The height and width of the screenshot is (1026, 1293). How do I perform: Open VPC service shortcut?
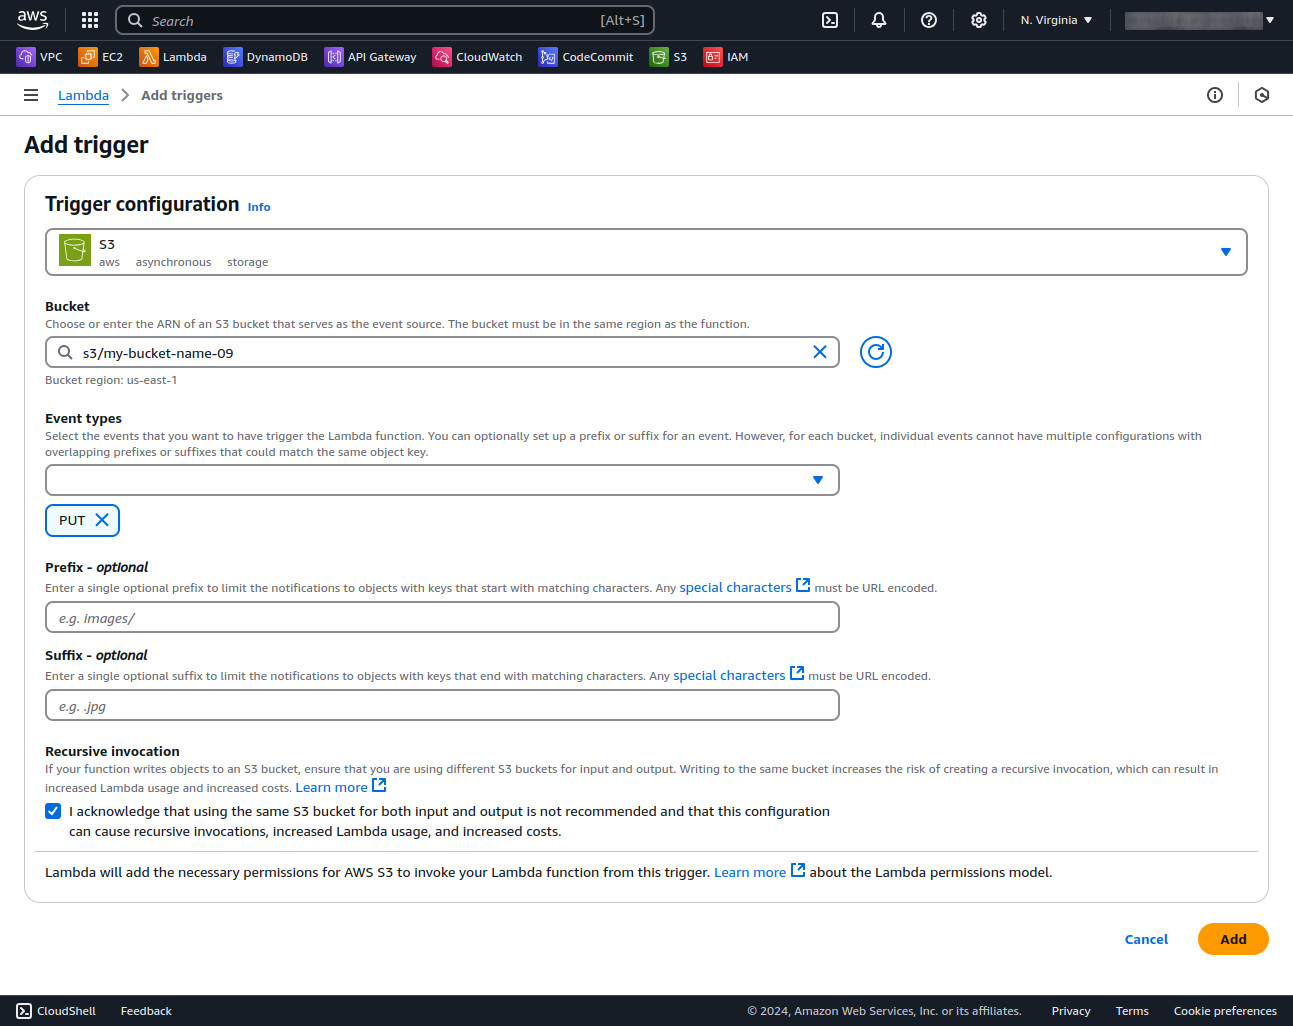click(40, 57)
